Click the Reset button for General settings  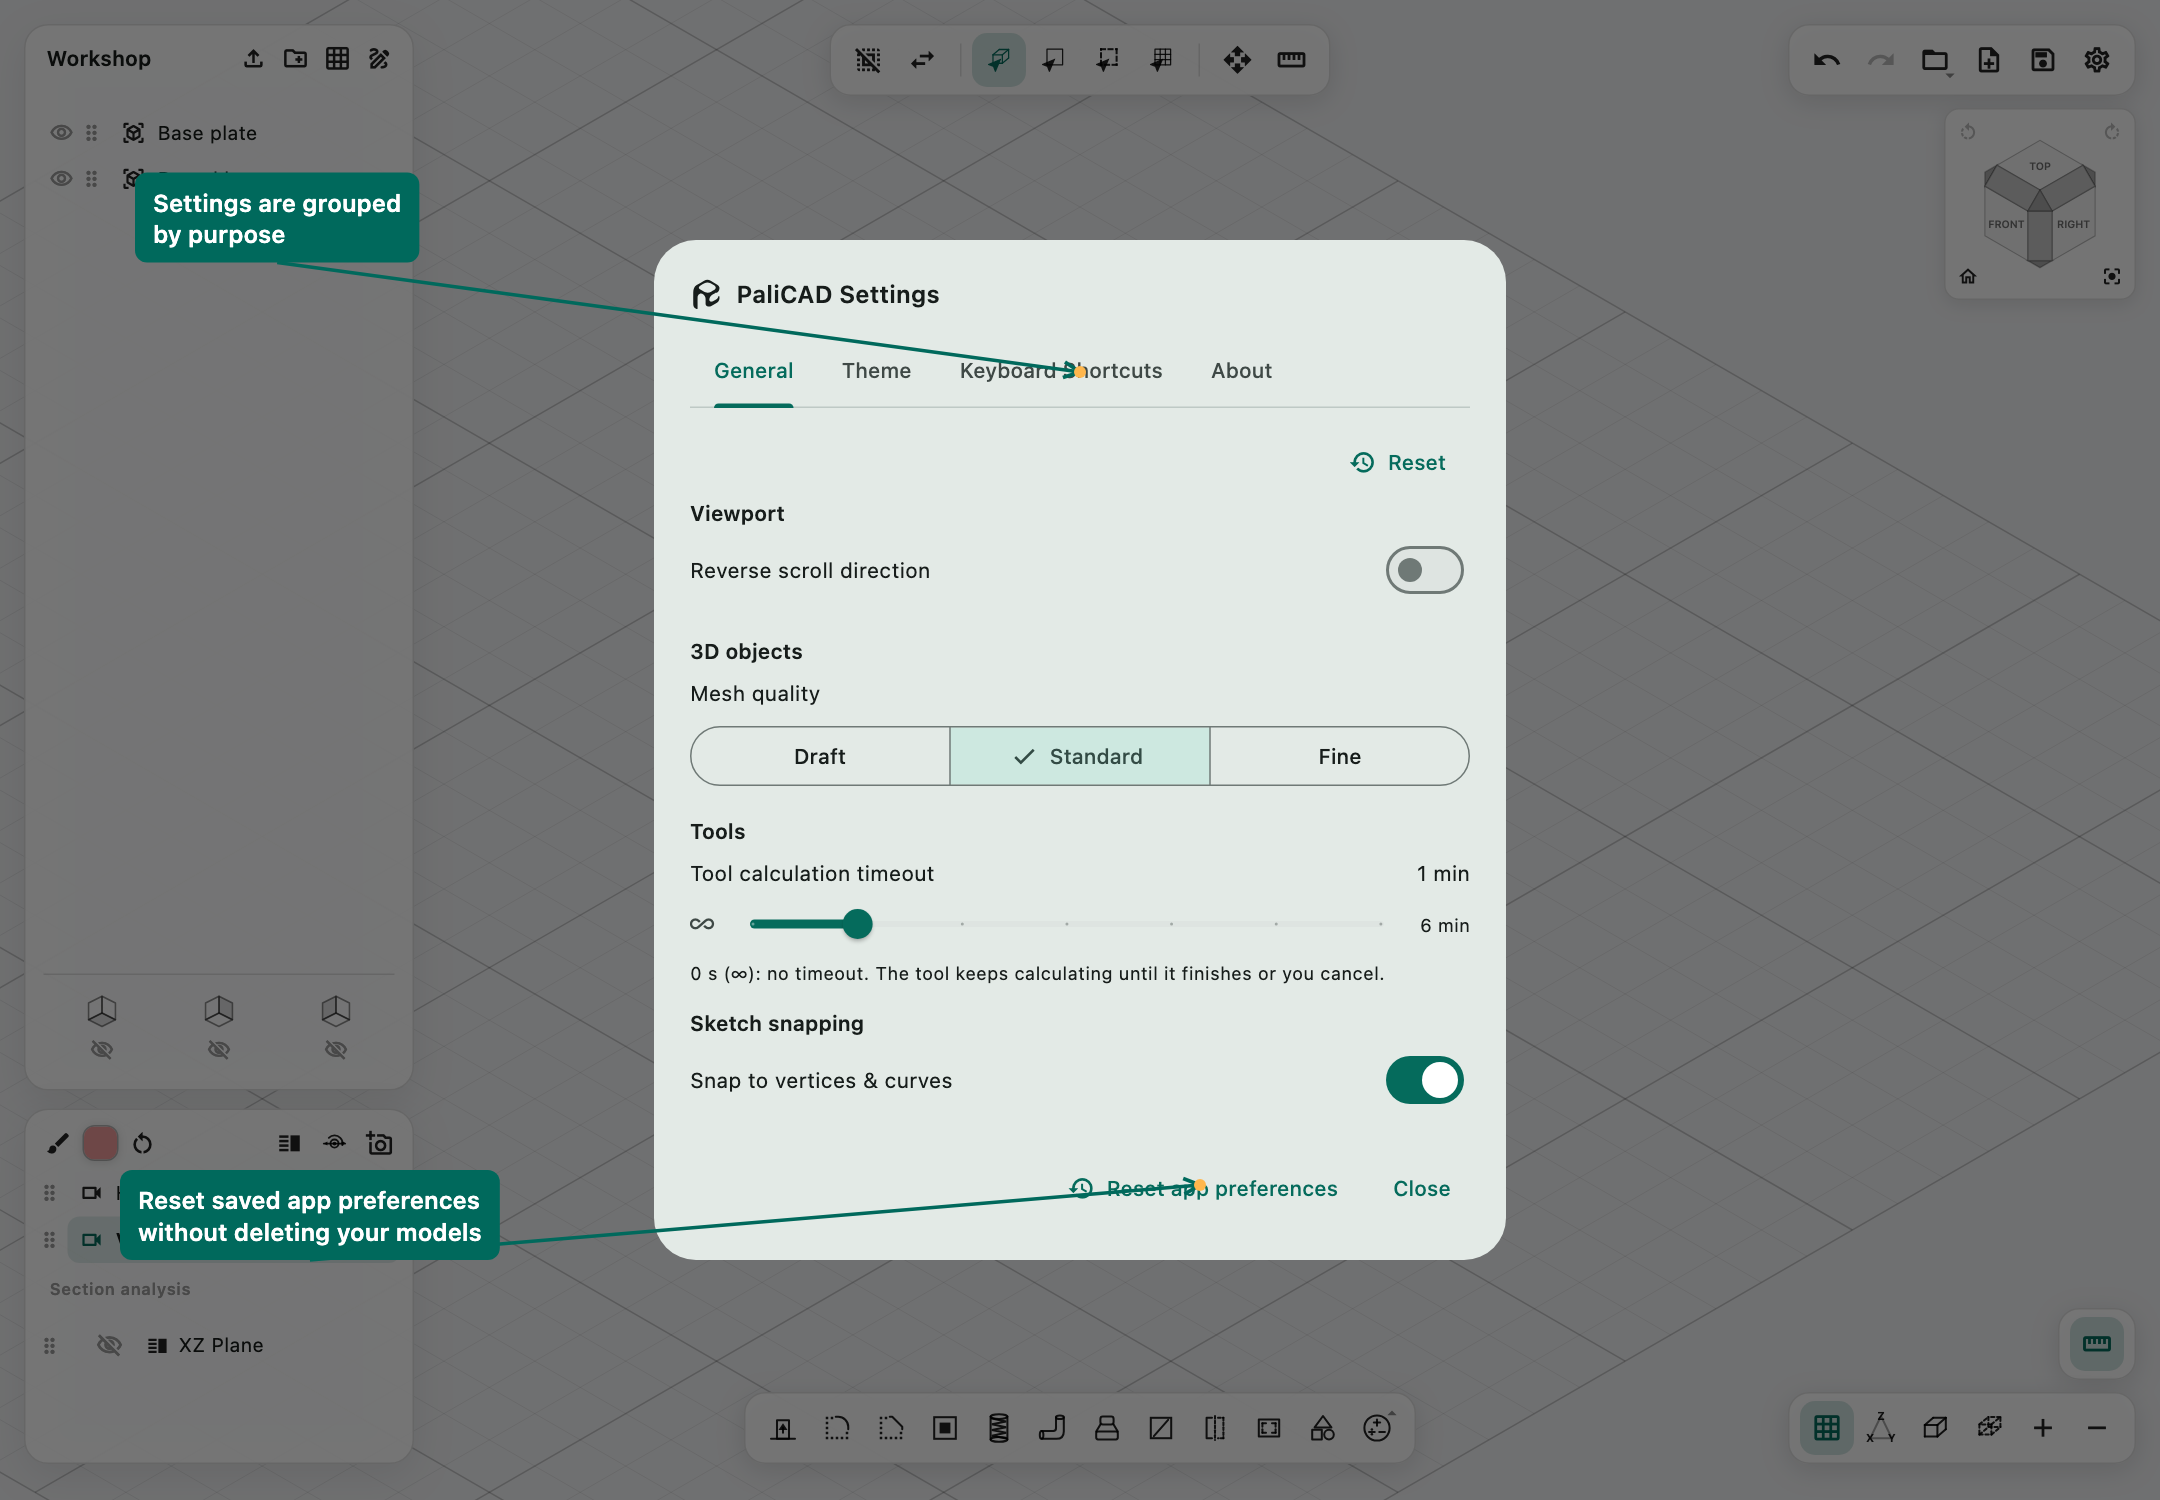(x=1398, y=462)
